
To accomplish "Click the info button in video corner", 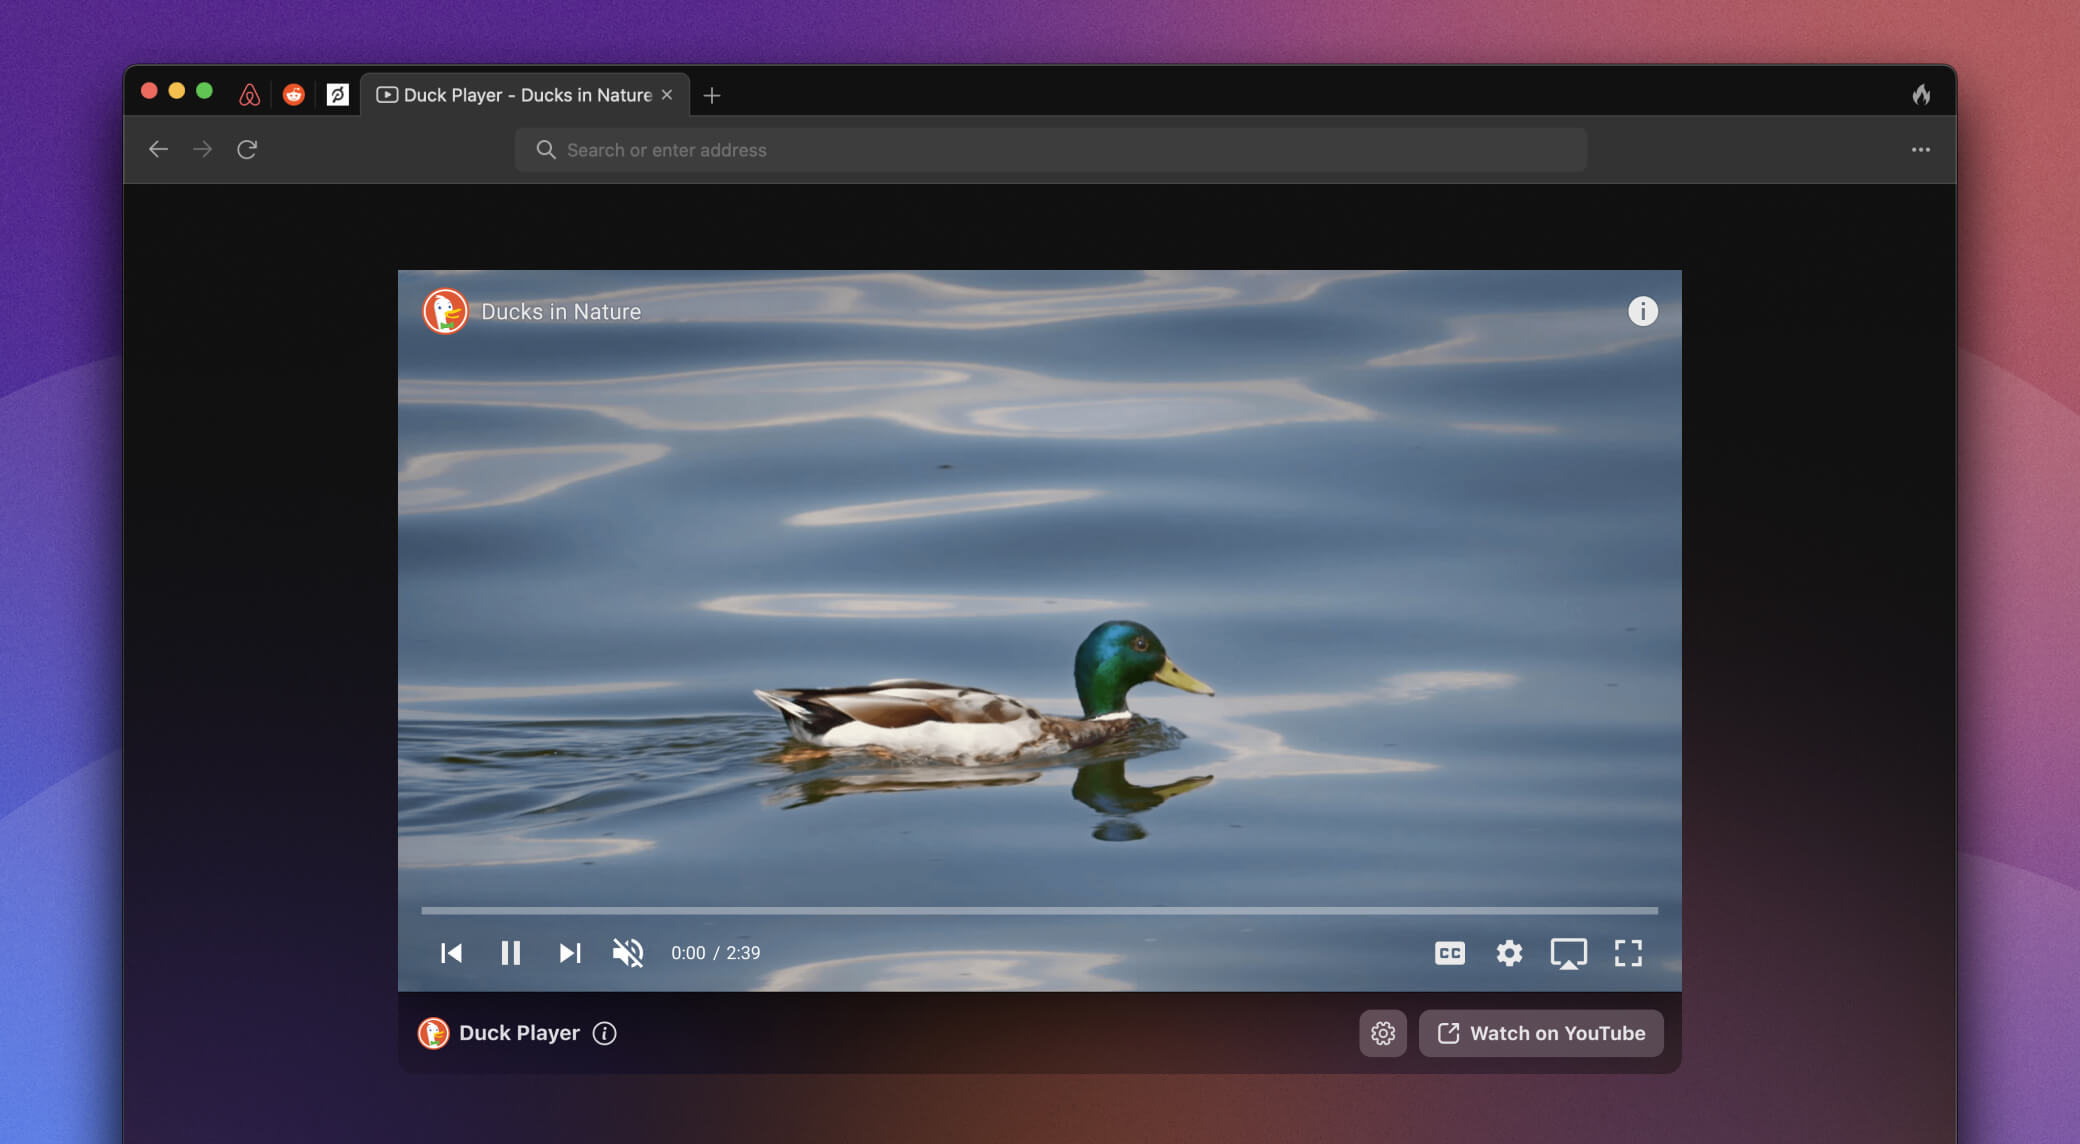I will [x=1642, y=310].
